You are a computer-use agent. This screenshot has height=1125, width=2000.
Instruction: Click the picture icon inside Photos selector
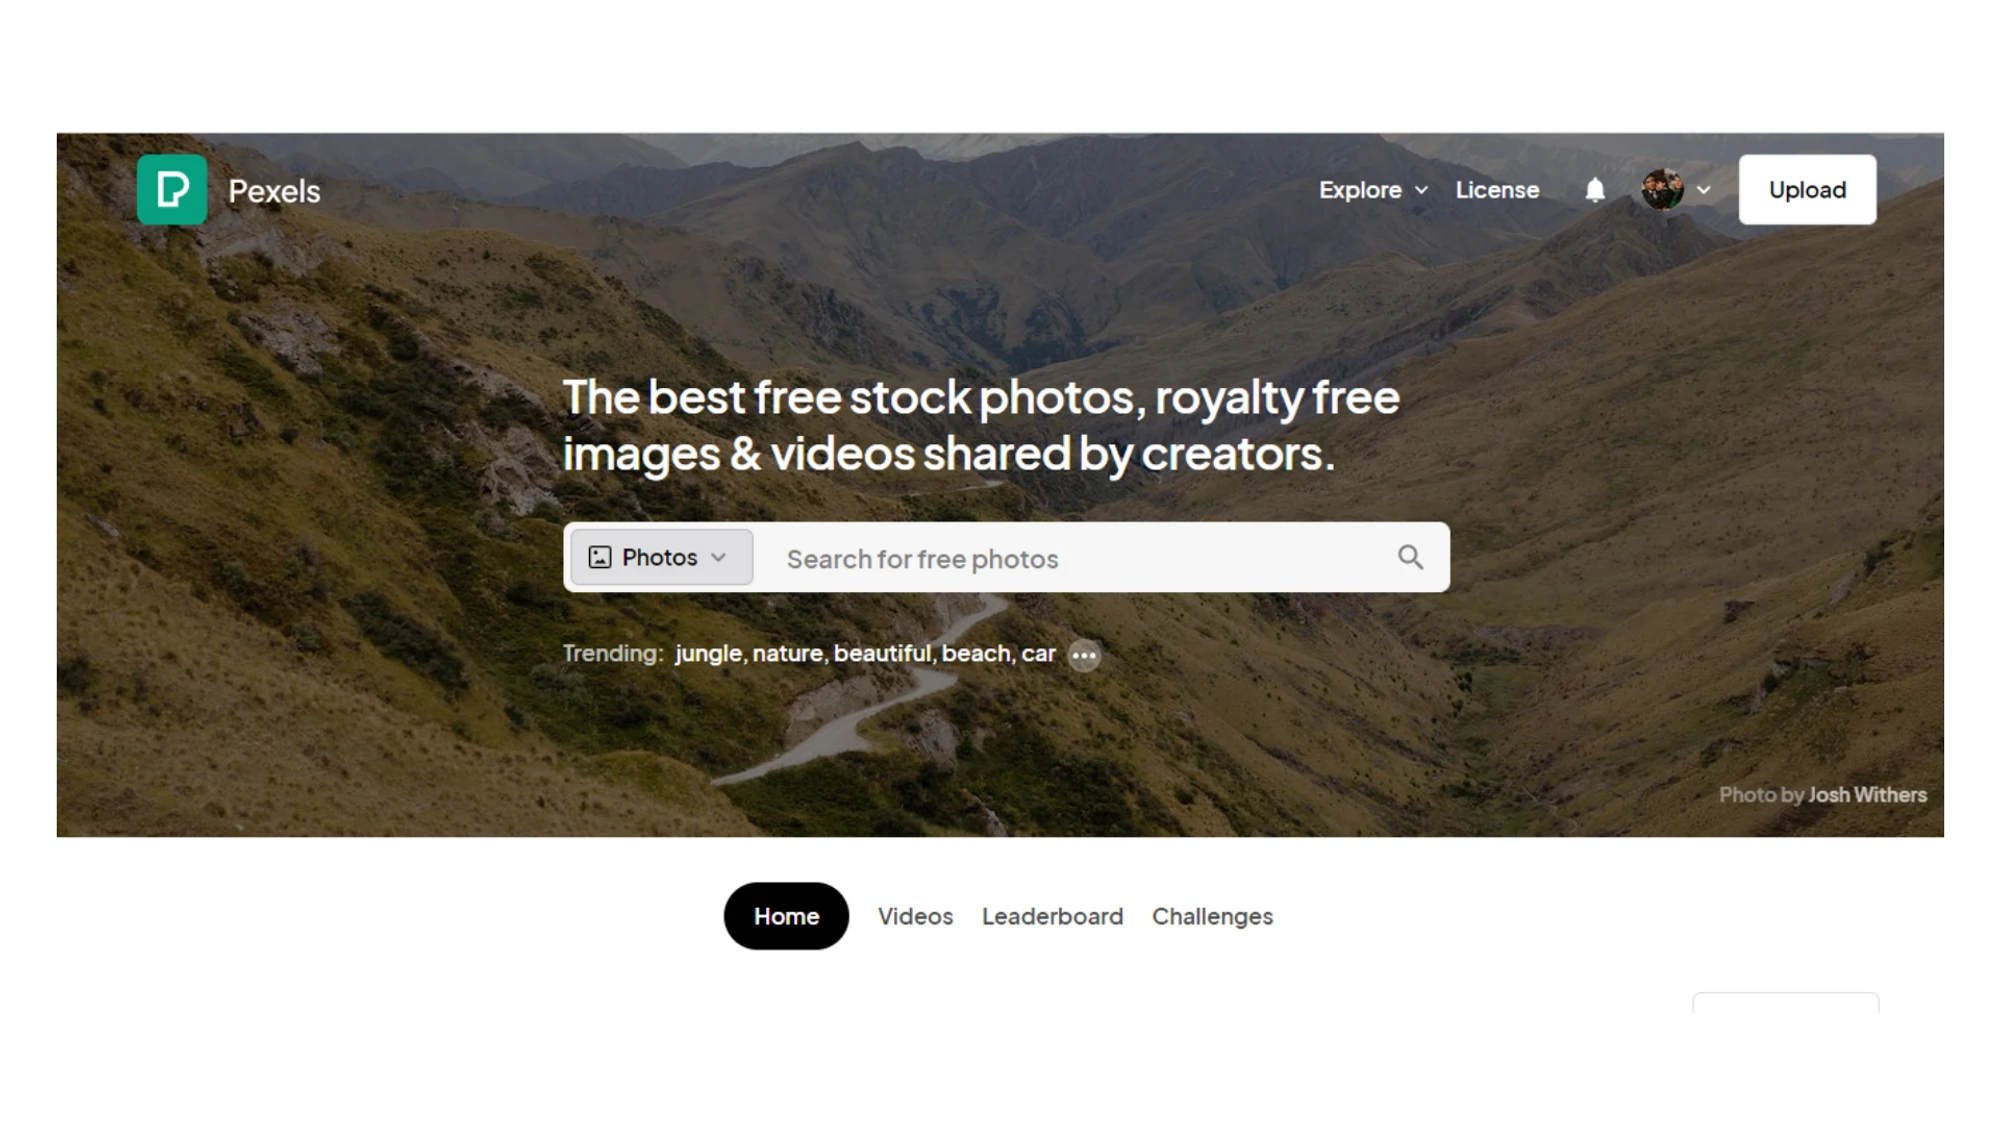click(x=600, y=557)
